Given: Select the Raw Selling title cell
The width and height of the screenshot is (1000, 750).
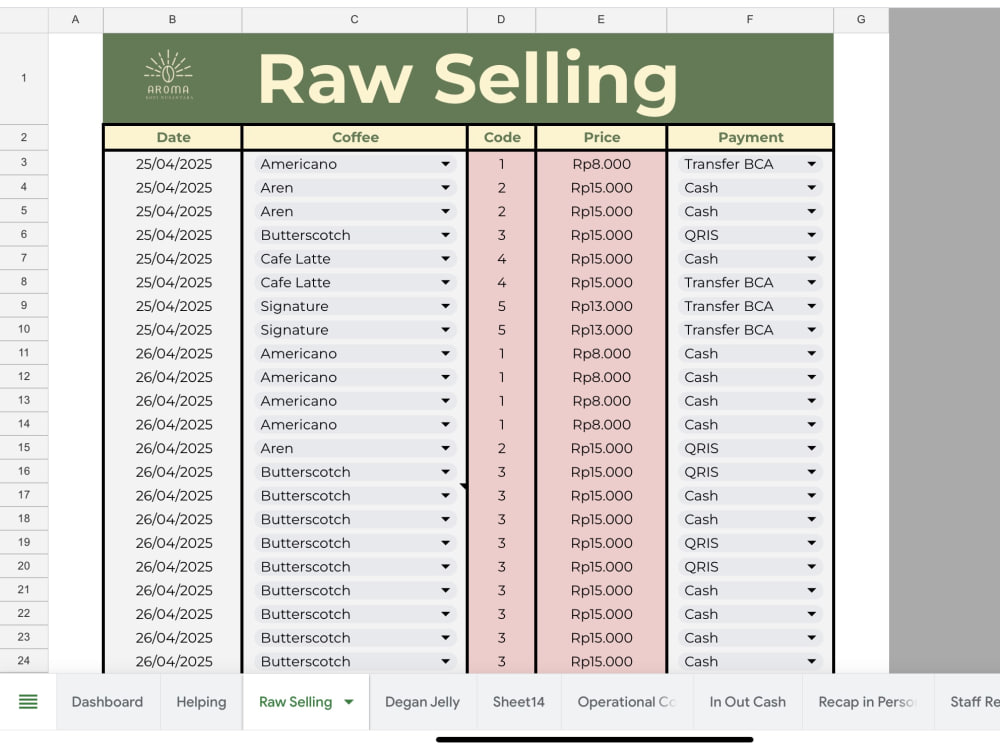Looking at the screenshot, I should coord(468,78).
